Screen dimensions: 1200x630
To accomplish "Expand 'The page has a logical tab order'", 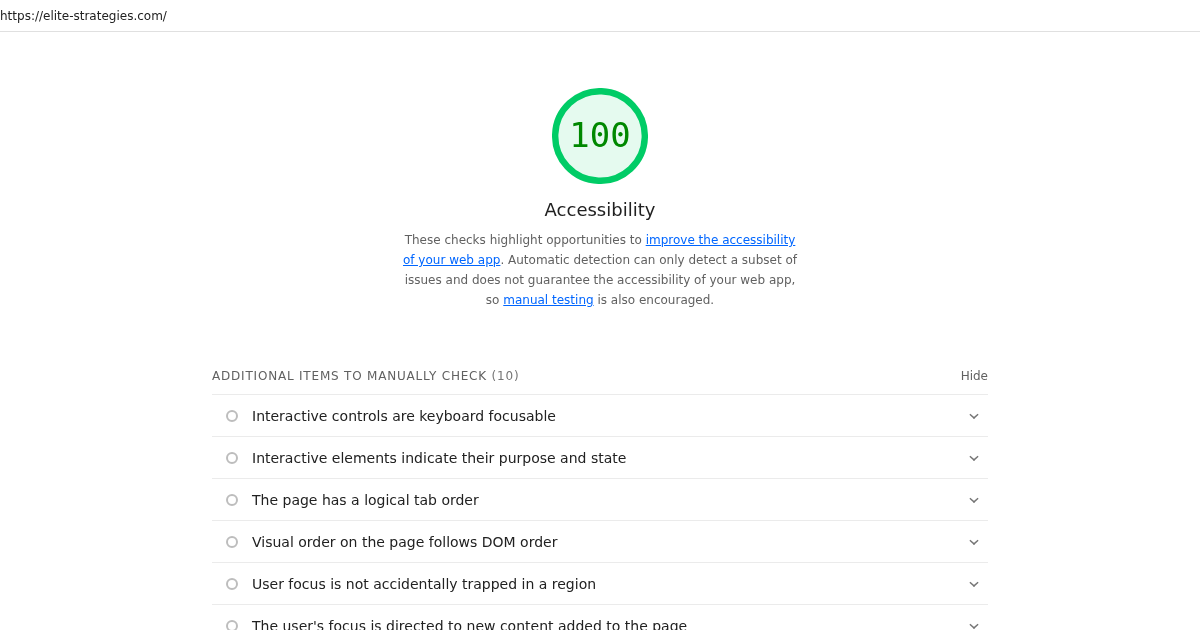I will click(973, 499).
